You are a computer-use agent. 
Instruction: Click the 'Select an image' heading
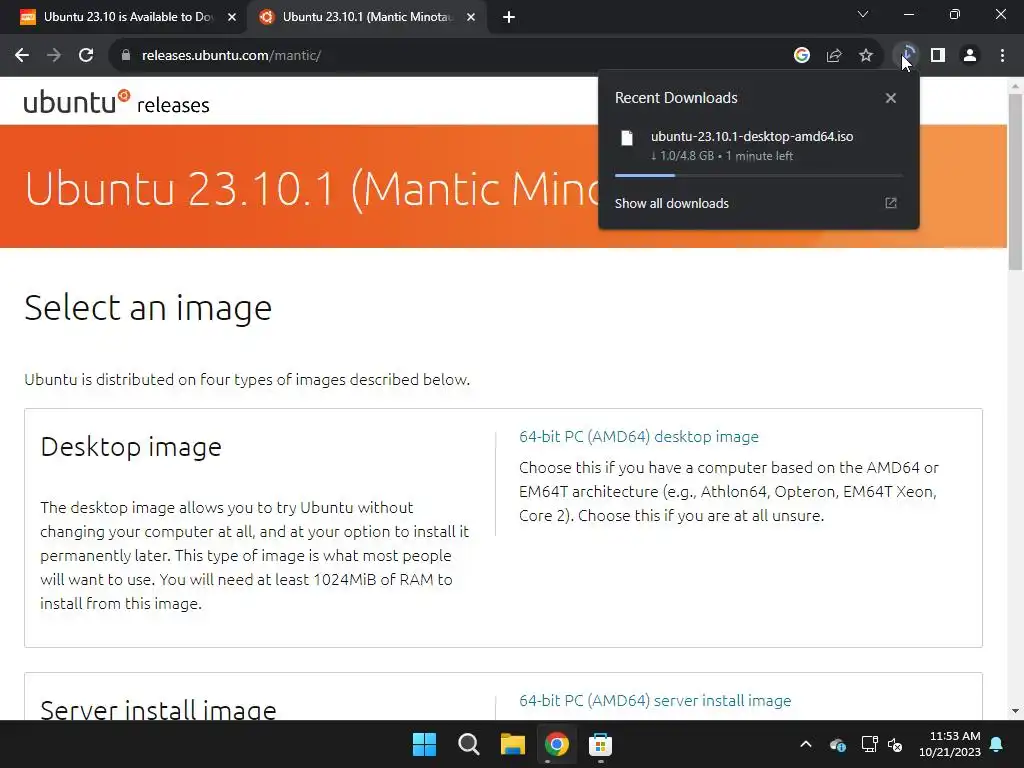point(148,308)
